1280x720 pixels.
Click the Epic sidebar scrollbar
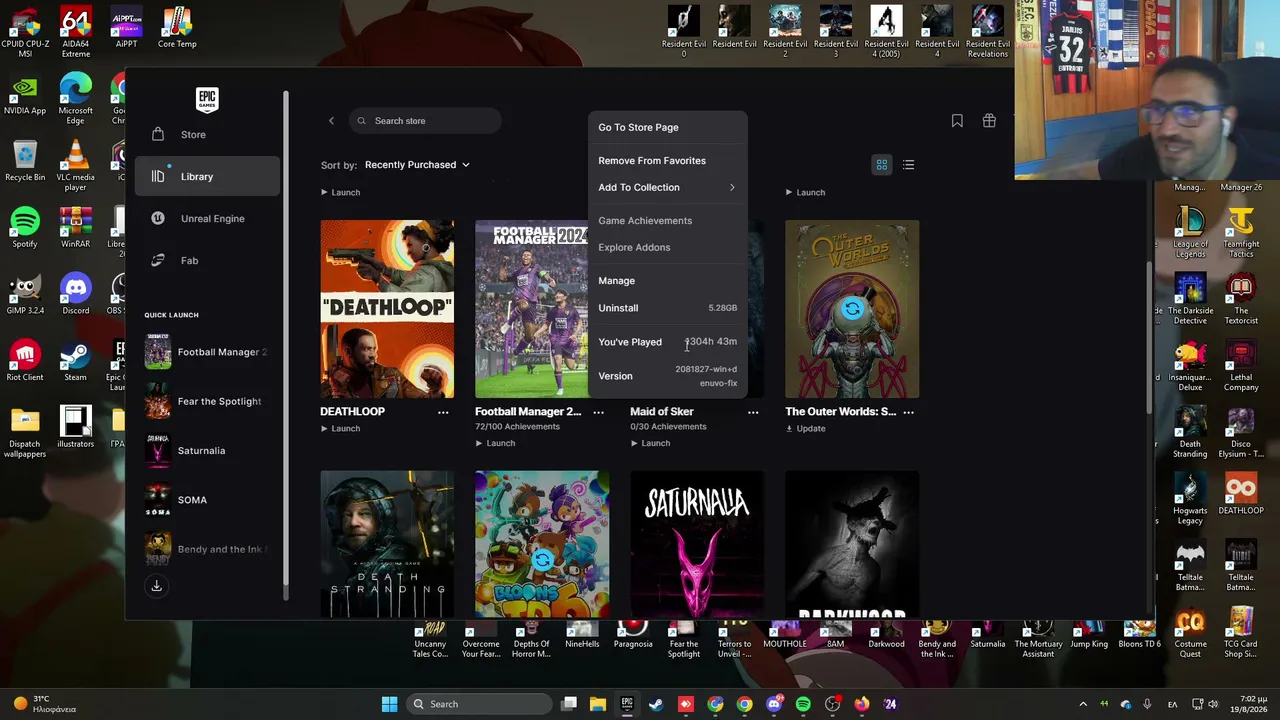click(286, 345)
